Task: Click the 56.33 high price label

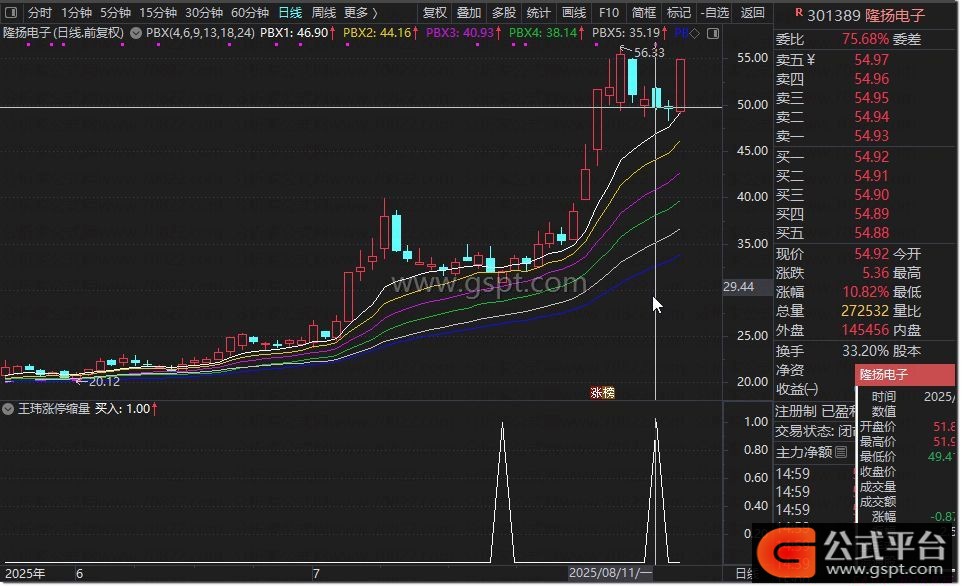Action: [649, 53]
